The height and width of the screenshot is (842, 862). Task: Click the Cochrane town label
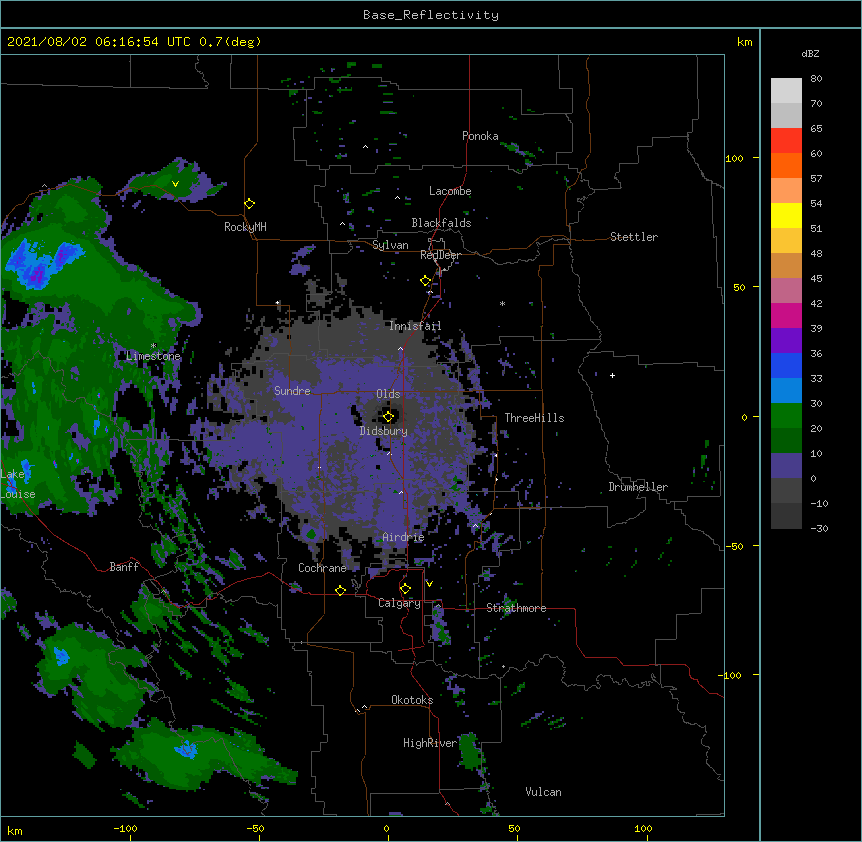(x=322, y=568)
